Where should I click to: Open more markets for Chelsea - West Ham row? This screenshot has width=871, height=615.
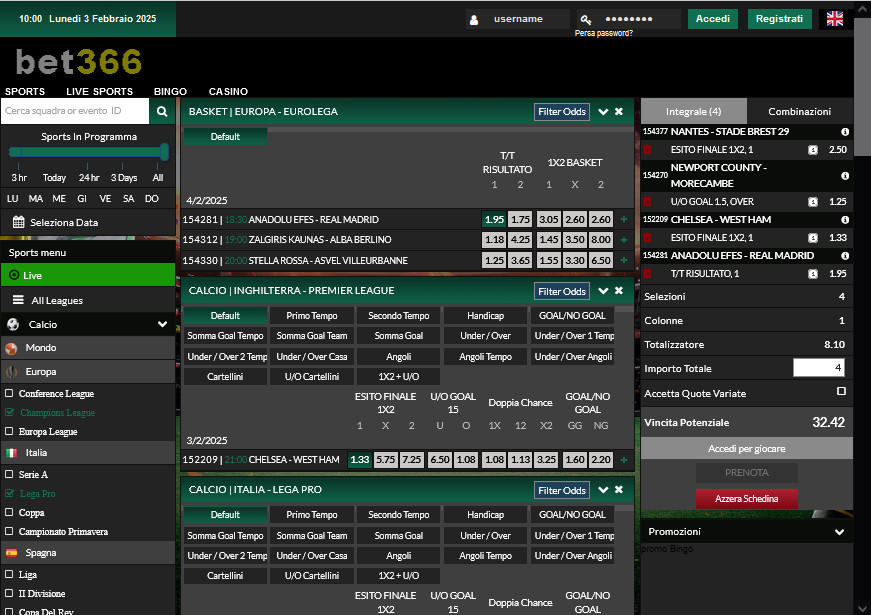click(x=624, y=460)
